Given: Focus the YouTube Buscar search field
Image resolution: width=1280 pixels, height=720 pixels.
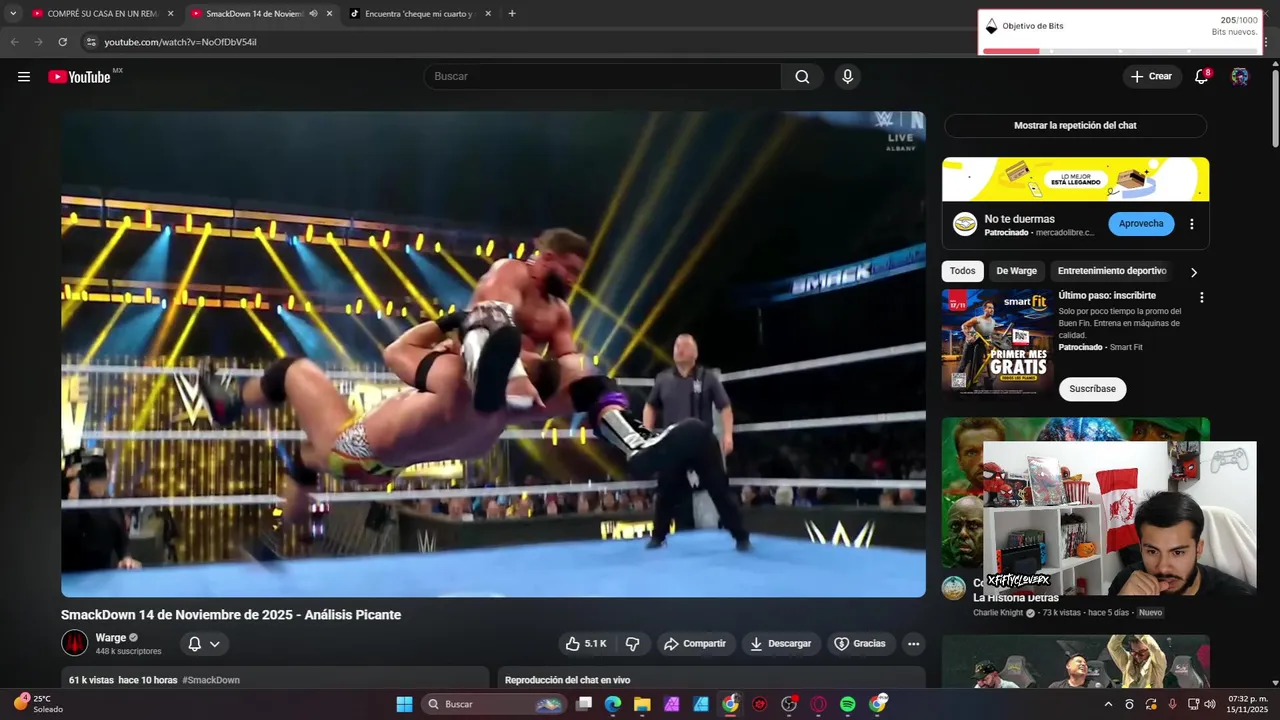Looking at the screenshot, I should pos(602,77).
